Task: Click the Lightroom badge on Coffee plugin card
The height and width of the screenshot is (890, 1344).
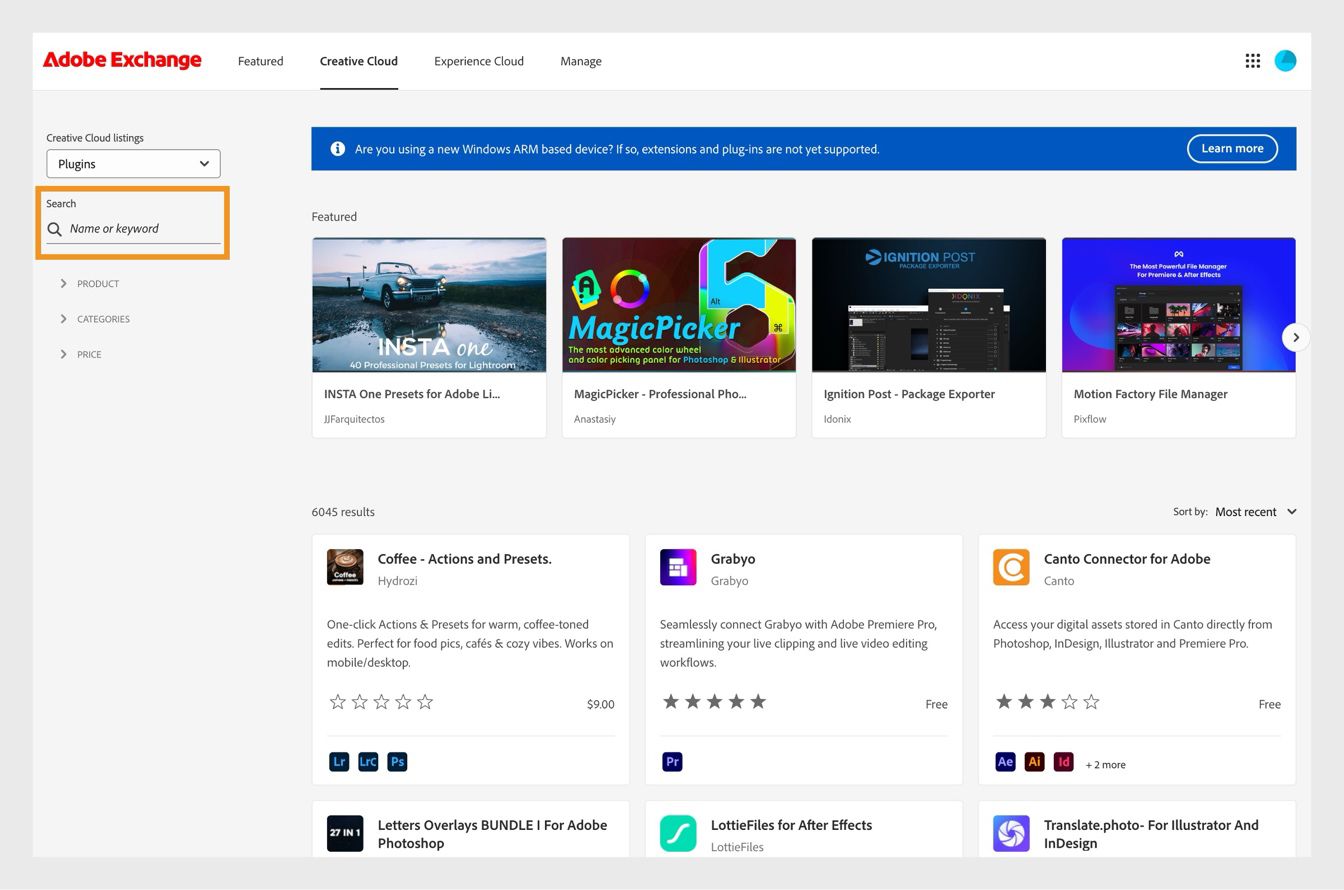Action: (x=339, y=761)
